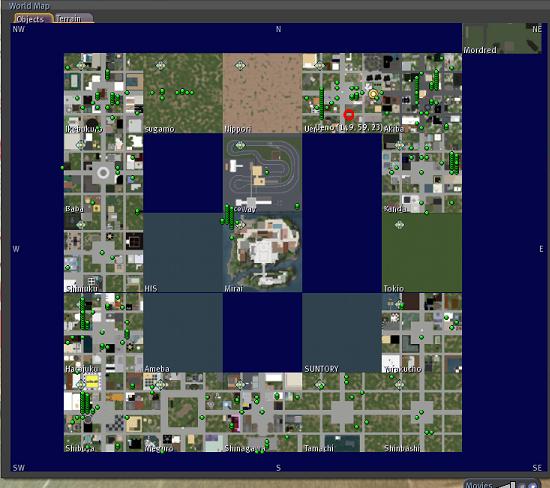
Task: Click the info hub icon on Mirai island
Action: coord(241,225)
